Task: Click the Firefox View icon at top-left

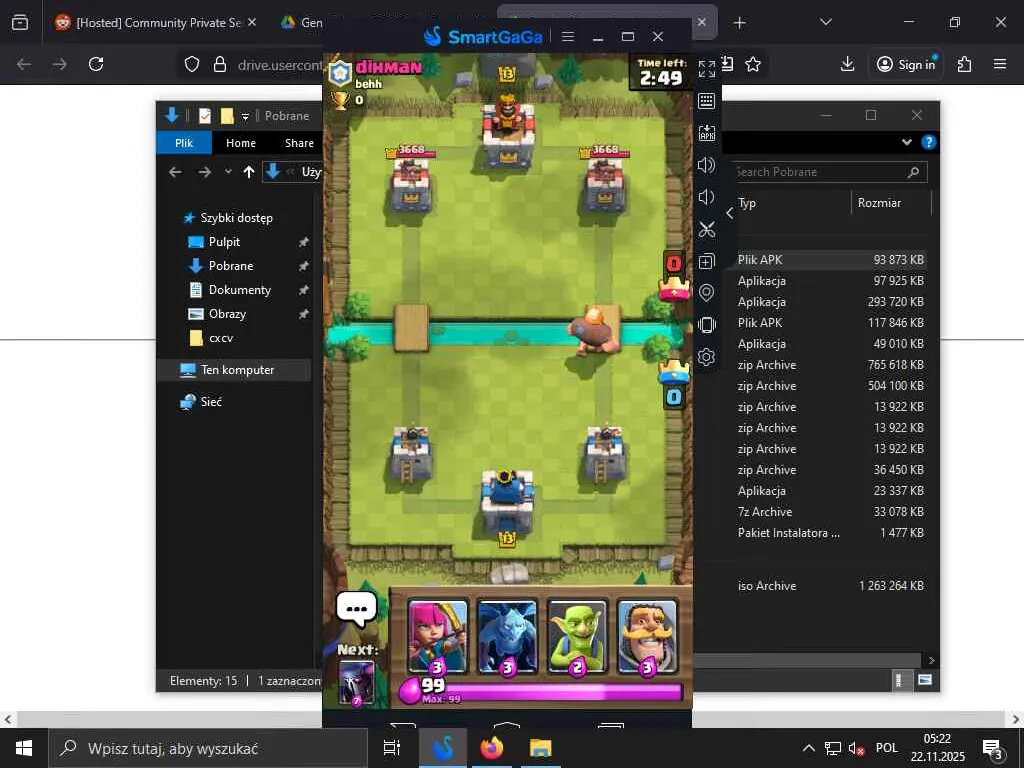Action: 20,22
